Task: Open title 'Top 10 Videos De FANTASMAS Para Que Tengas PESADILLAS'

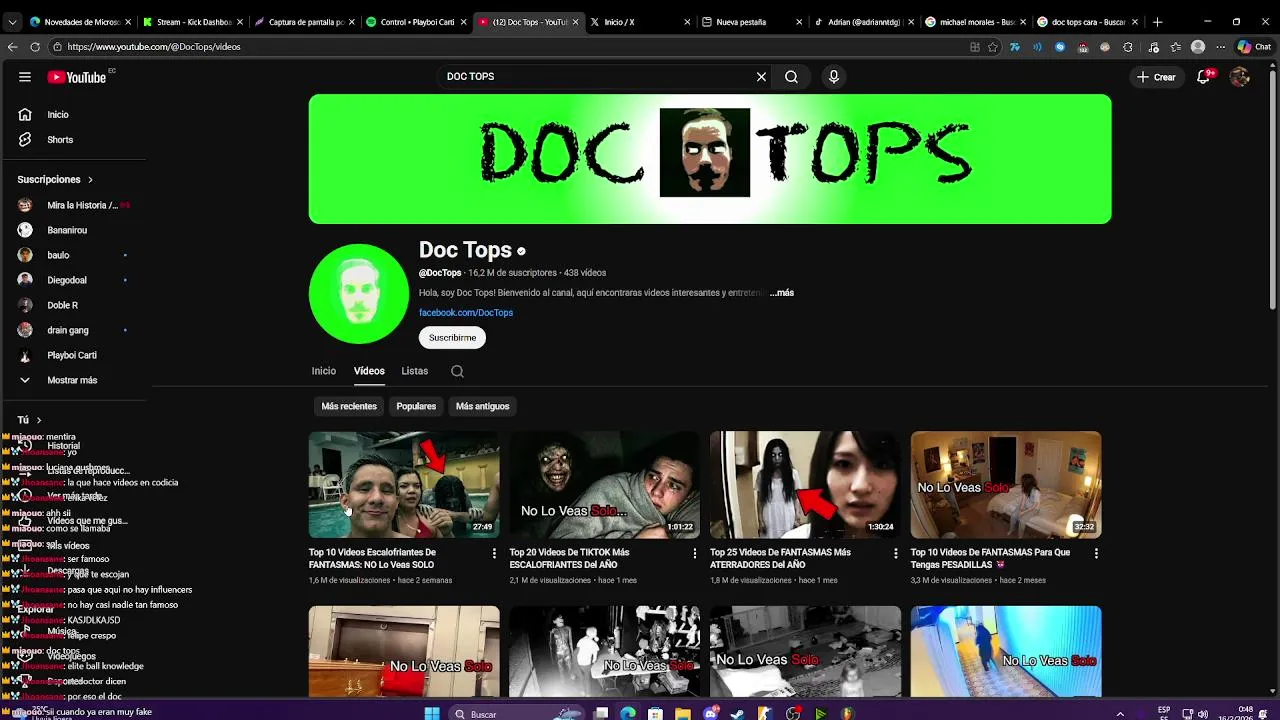Action: point(990,558)
